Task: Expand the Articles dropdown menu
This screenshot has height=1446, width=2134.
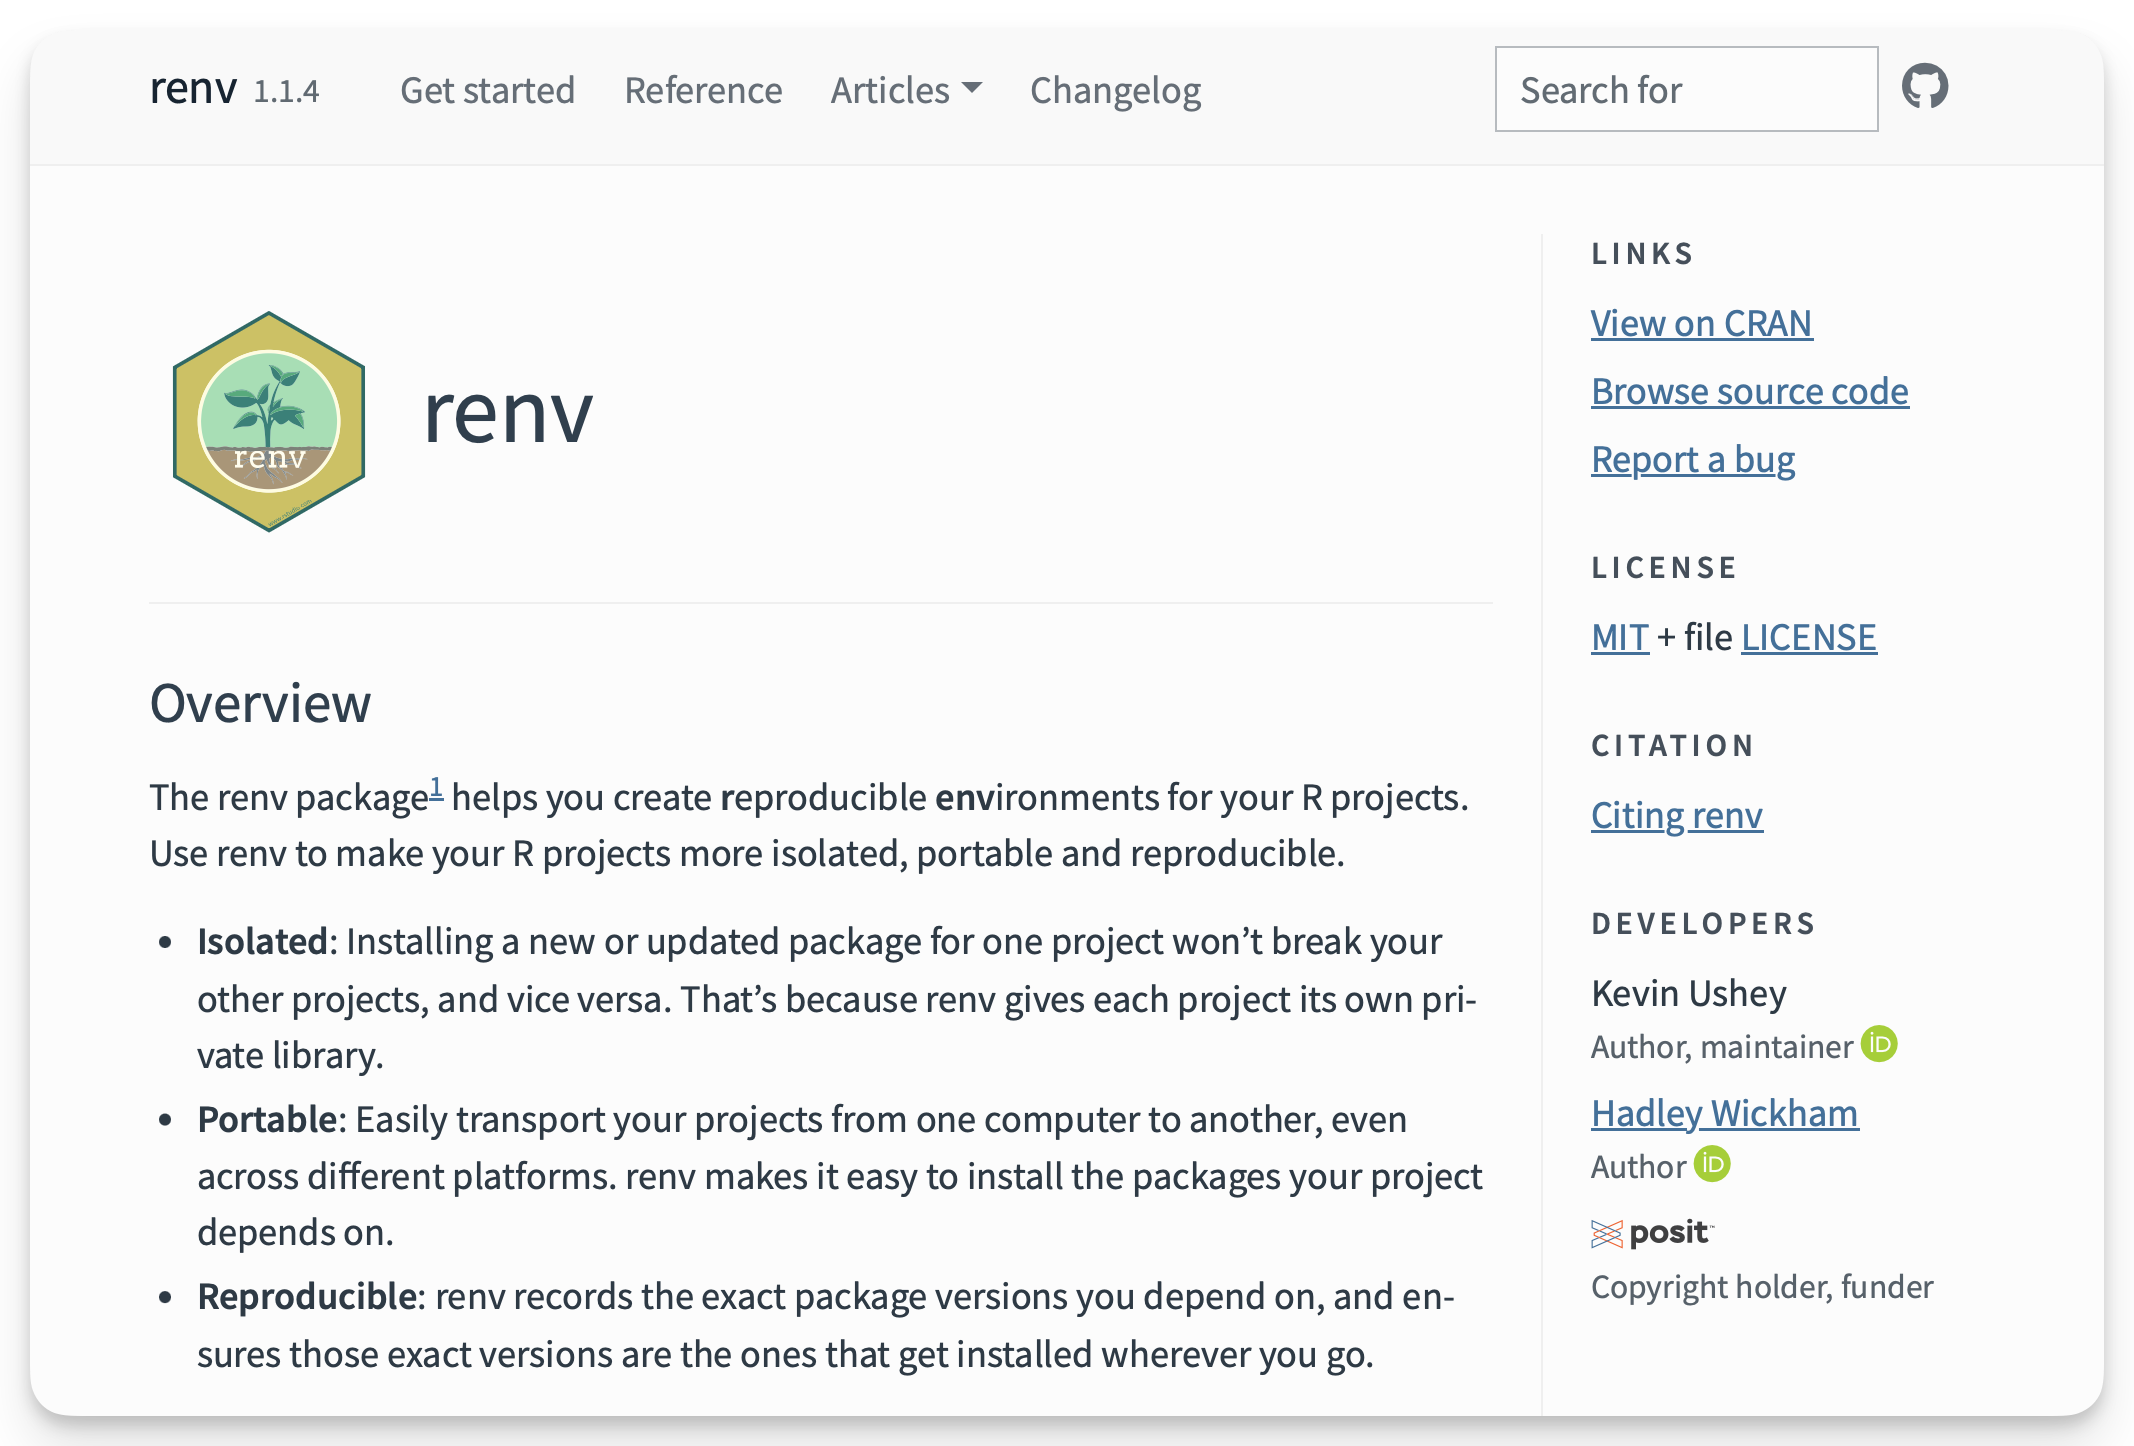Action: click(x=906, y=90)
